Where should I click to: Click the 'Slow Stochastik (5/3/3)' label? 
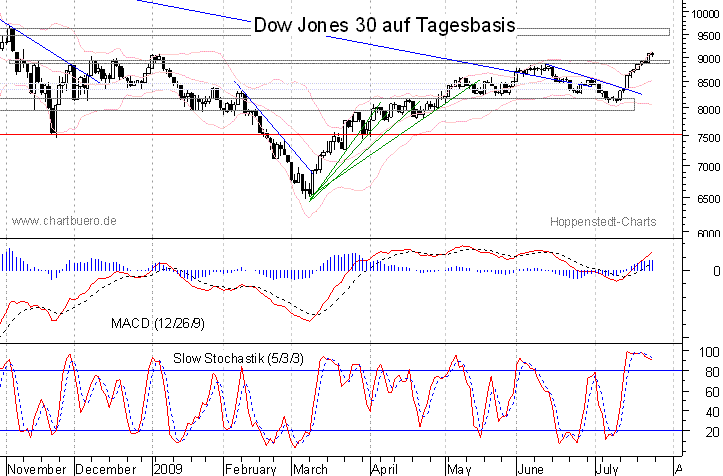[x=238, y=358]
